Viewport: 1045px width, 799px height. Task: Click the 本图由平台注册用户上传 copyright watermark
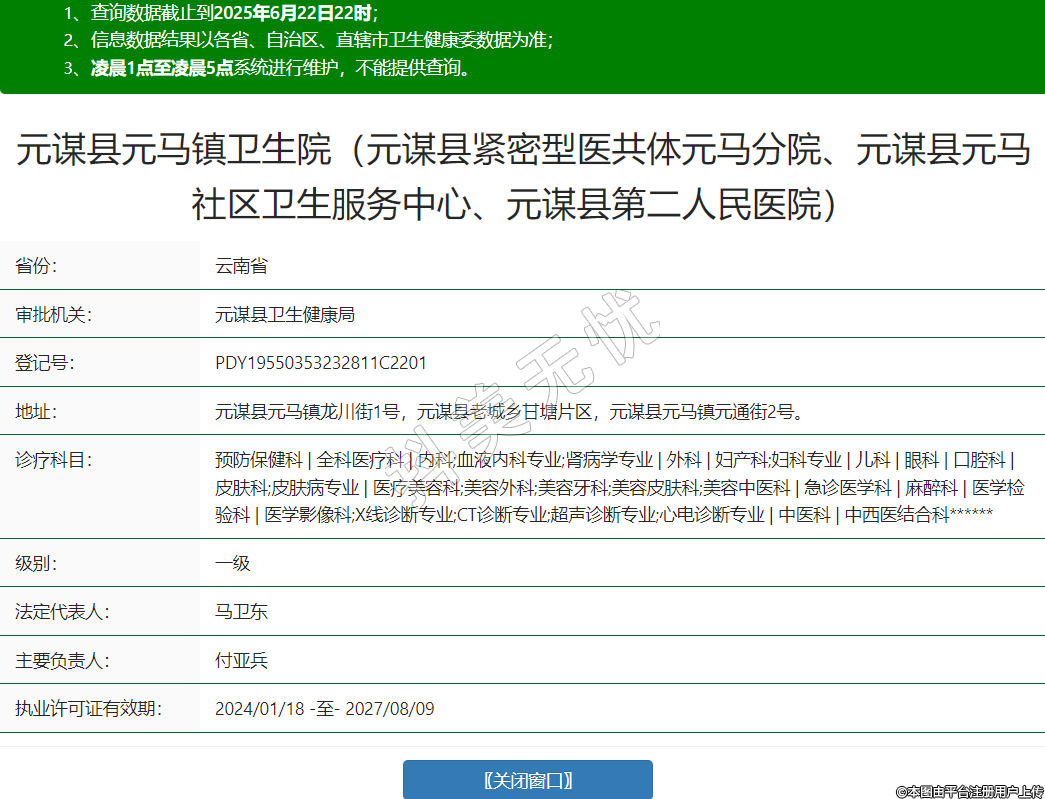[x=967, y=791]
